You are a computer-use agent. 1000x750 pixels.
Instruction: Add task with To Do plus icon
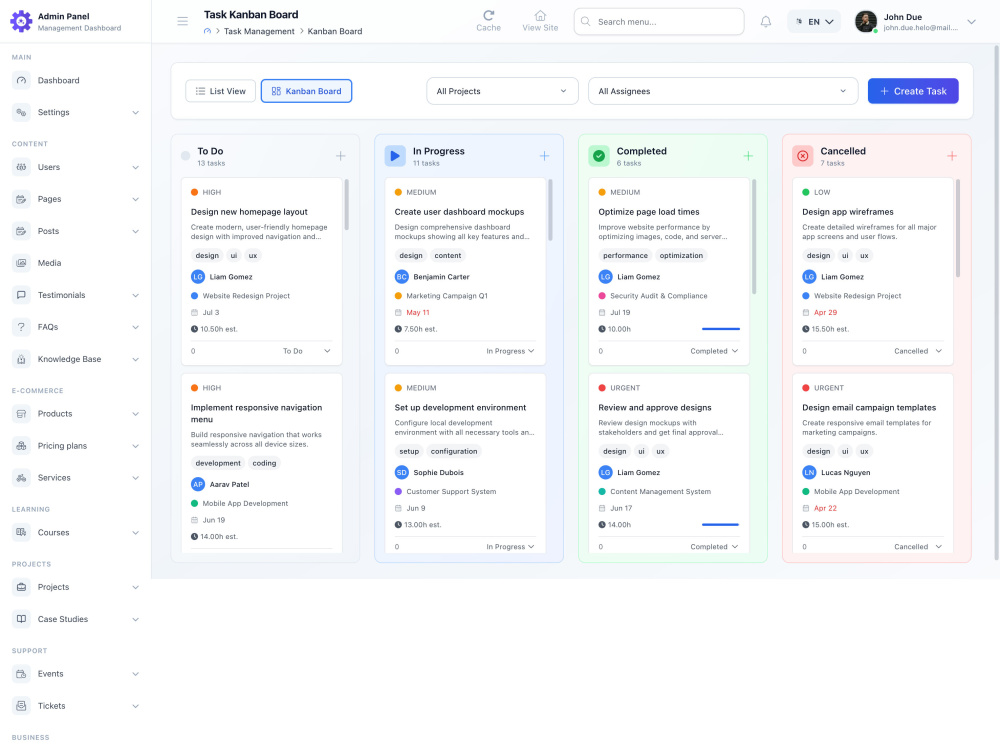(x=341, y=156)
